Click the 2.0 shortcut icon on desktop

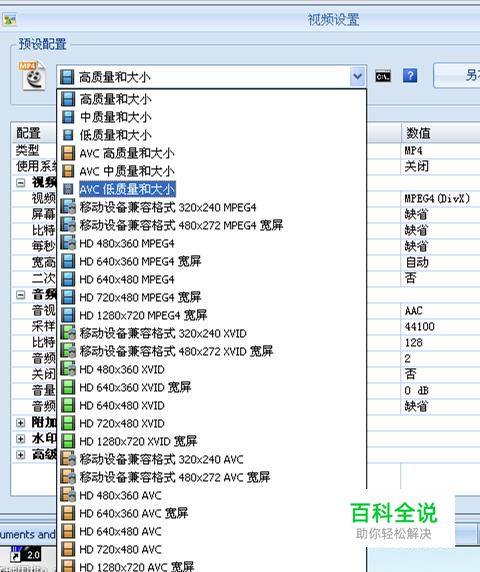[26, 554]
